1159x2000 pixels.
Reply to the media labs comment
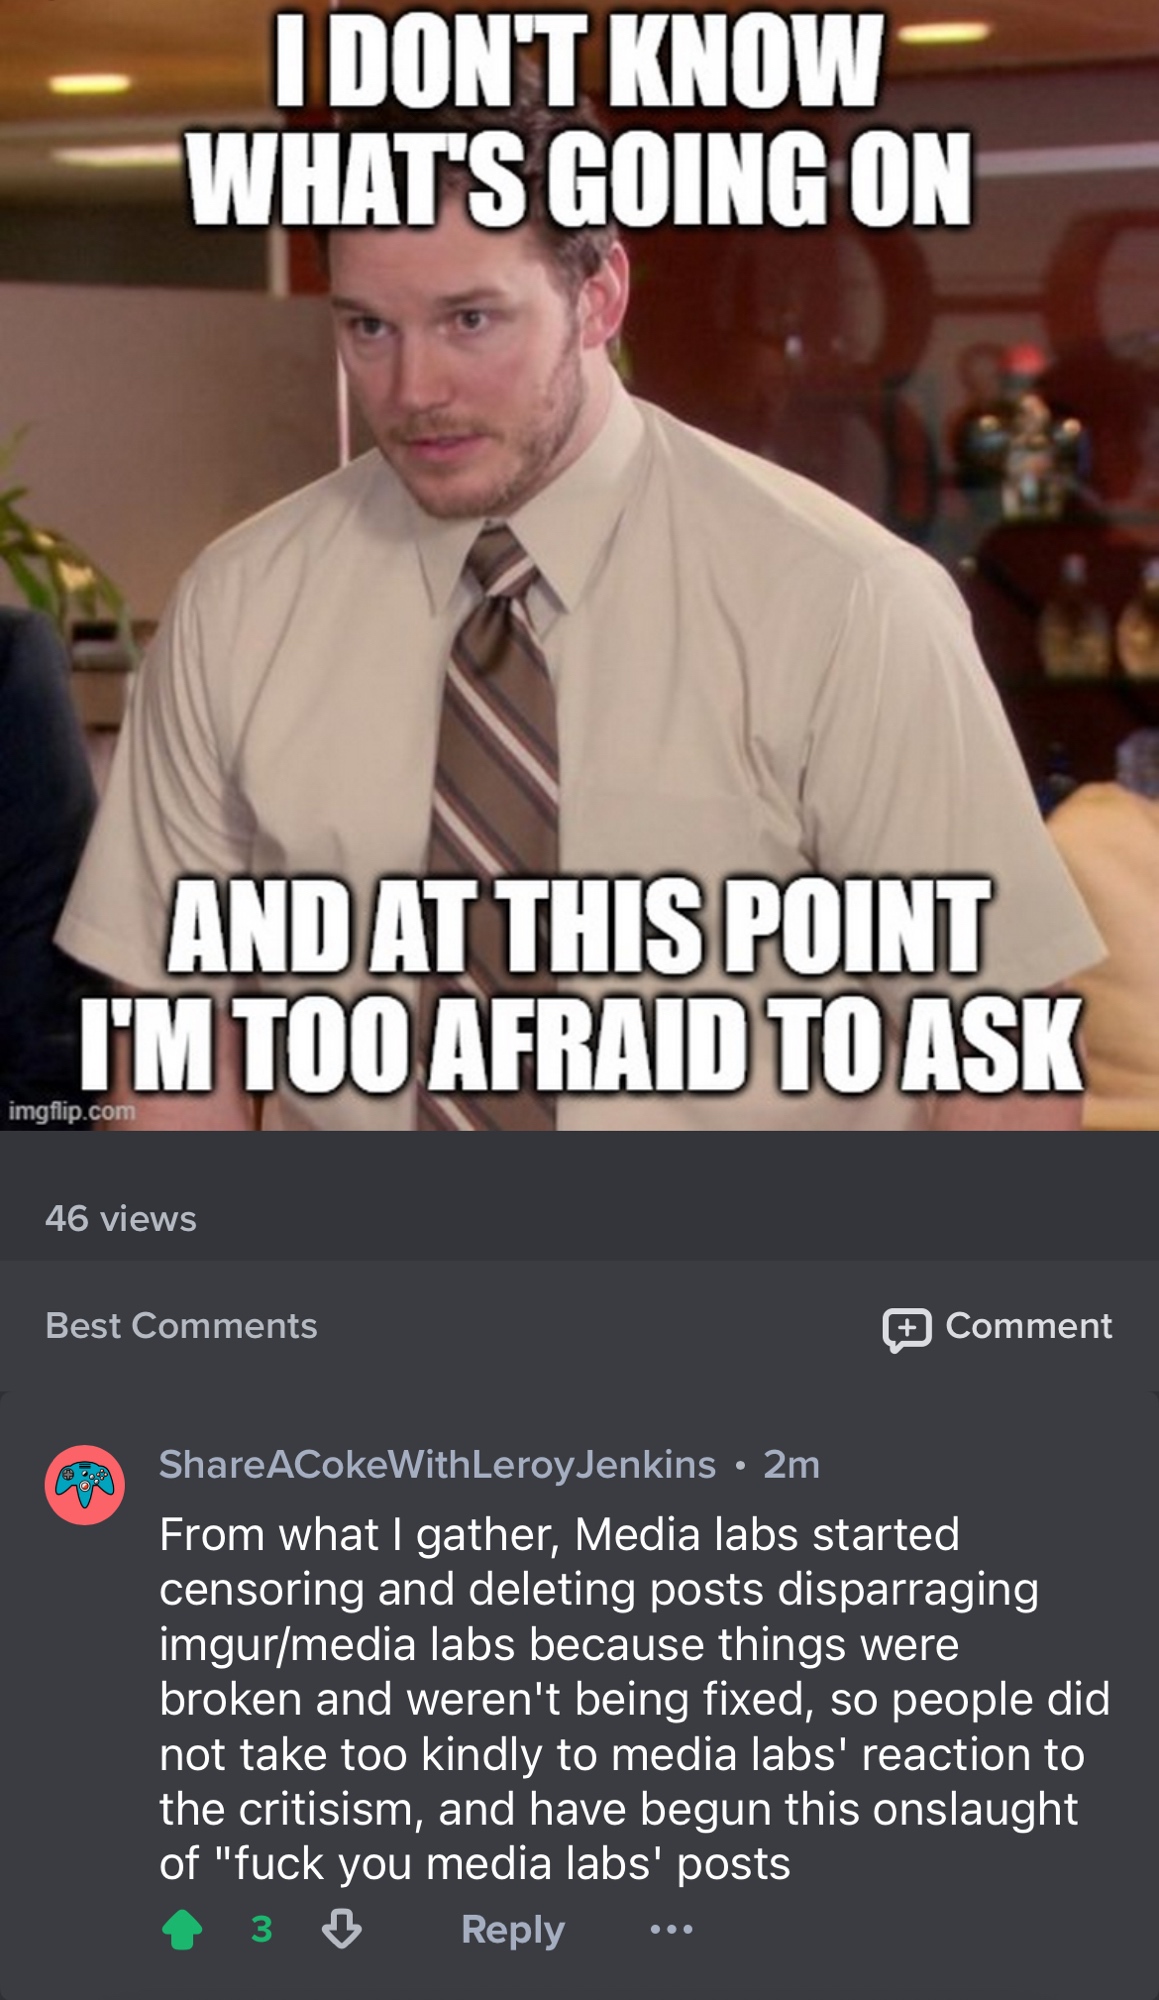(x=513, y=1929)
